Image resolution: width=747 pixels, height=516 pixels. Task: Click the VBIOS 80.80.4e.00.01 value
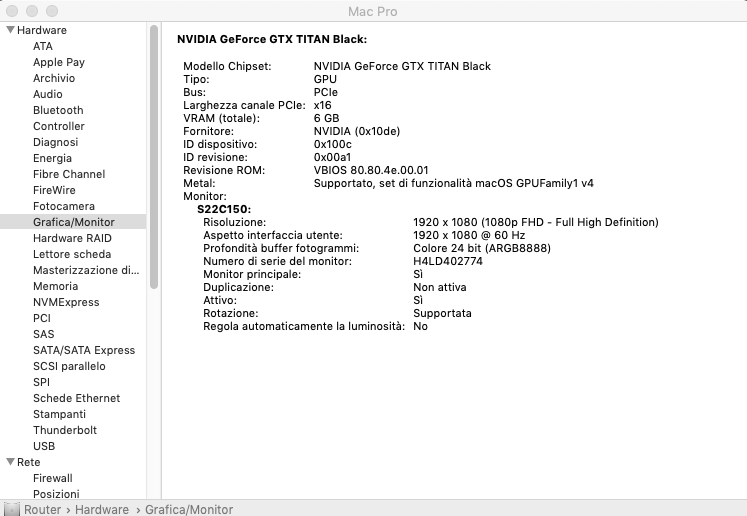pos(371,170)
